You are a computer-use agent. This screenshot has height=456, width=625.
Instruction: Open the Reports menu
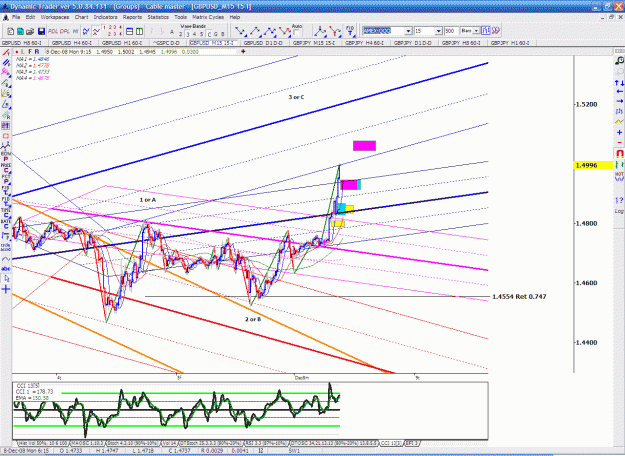click(x=132, y=17)
